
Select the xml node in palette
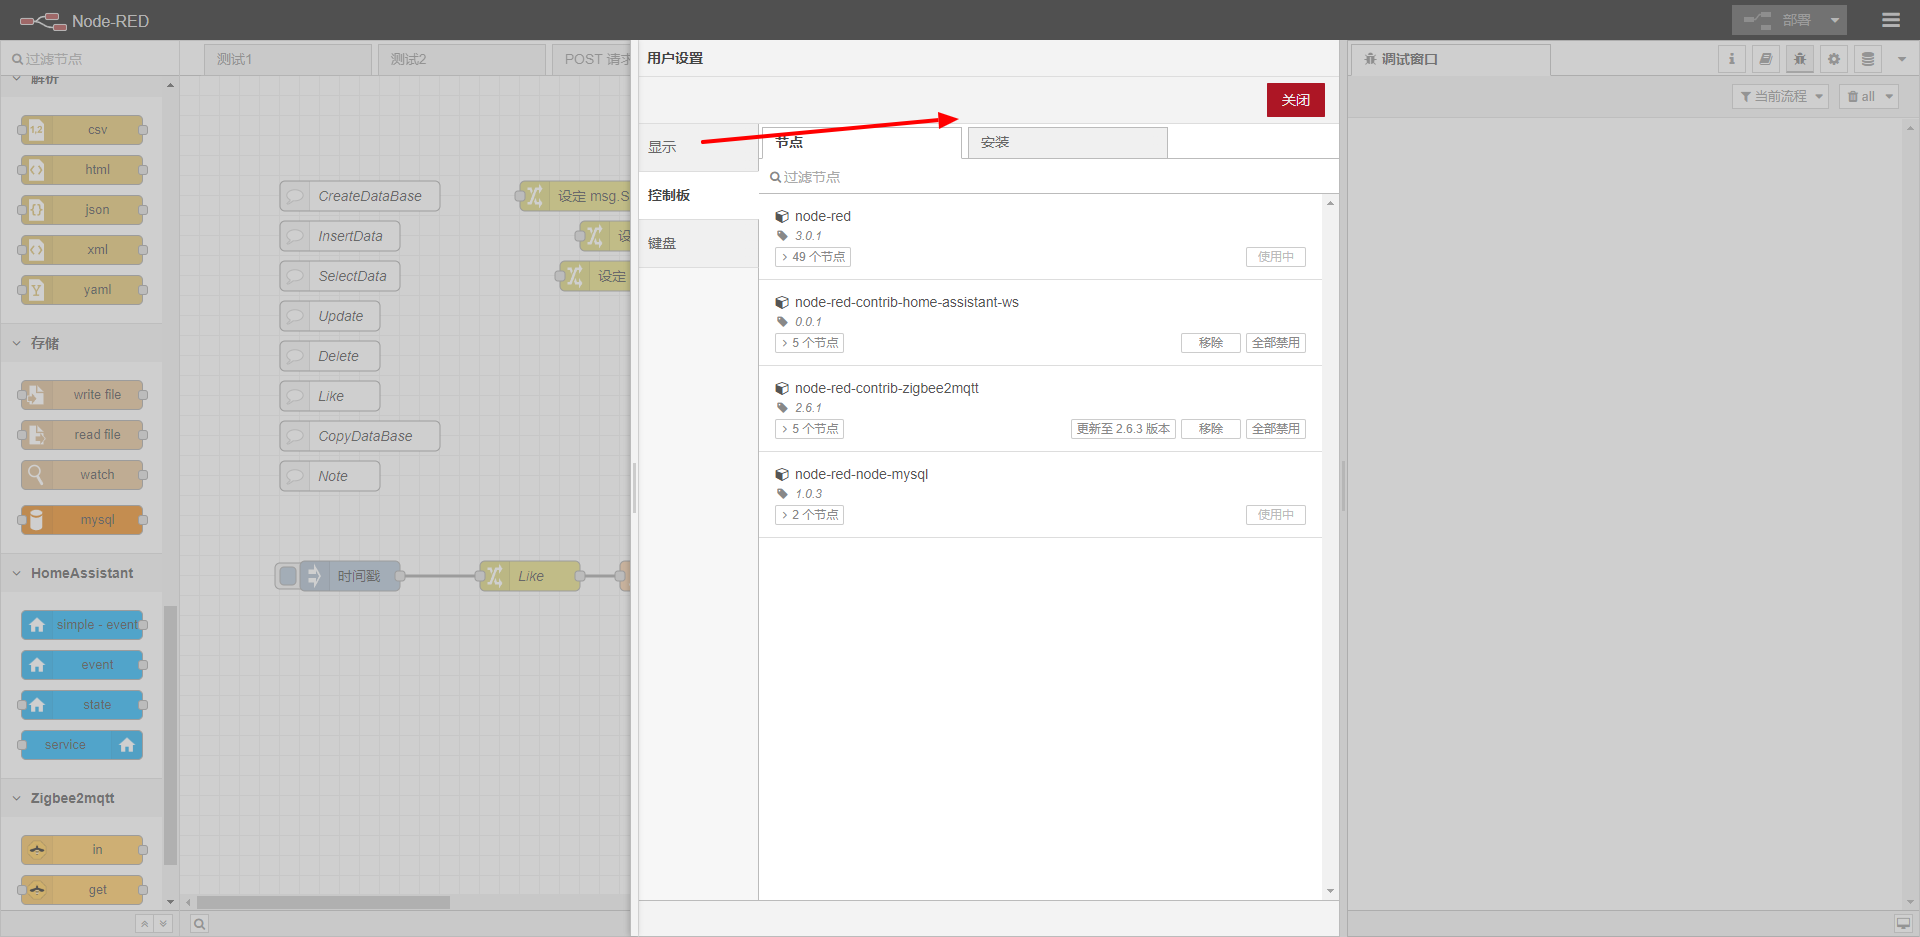(x=82, y=250)
